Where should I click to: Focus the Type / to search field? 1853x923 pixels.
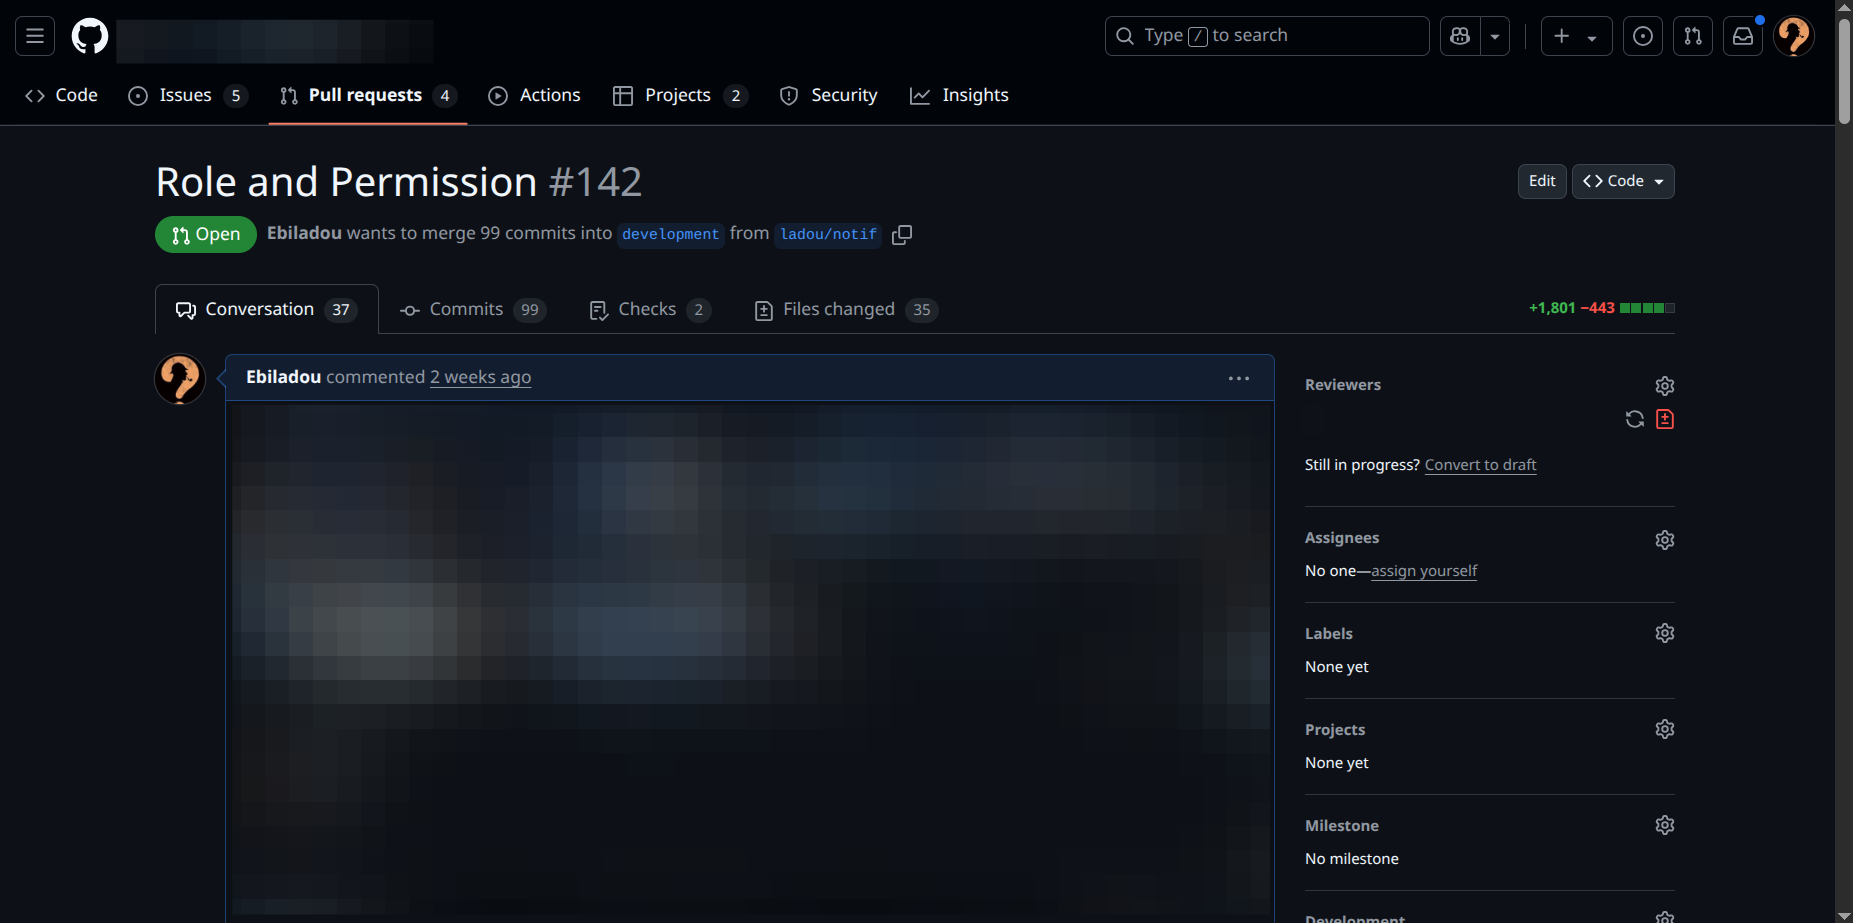click(1266, 36)
